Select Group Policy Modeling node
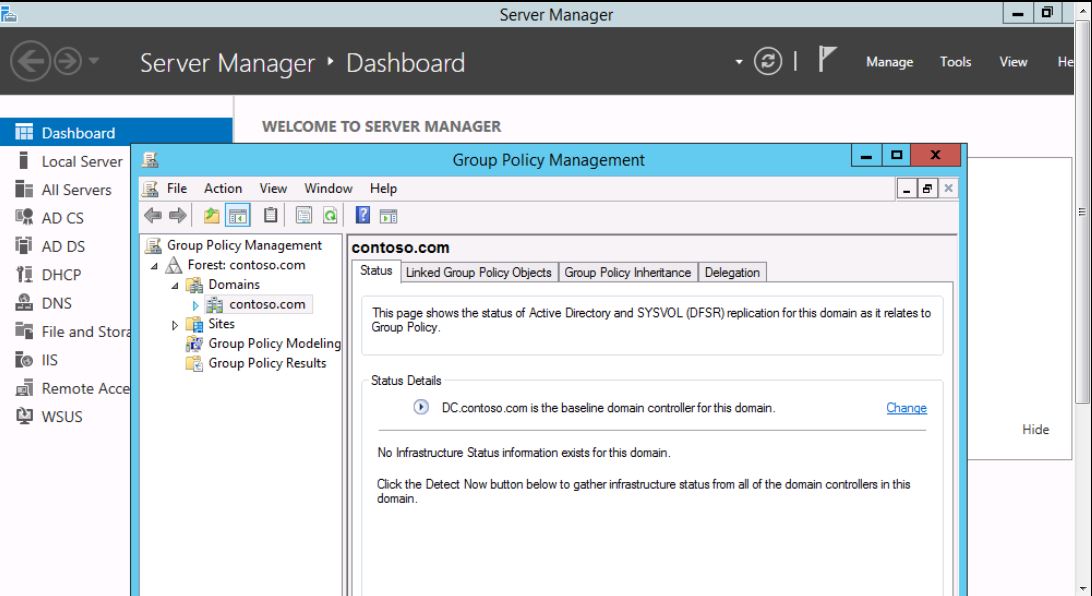1092x596 pixels. (x=274, y=343)
